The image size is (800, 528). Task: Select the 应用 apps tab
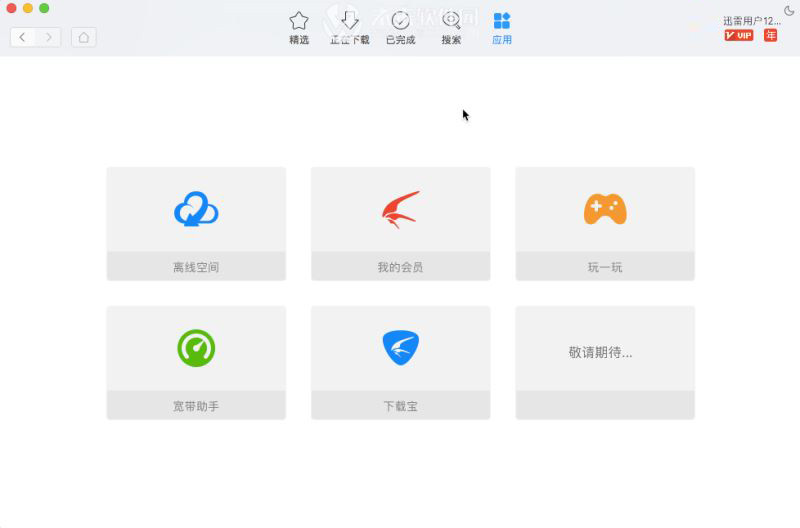[x=502, y=28]
